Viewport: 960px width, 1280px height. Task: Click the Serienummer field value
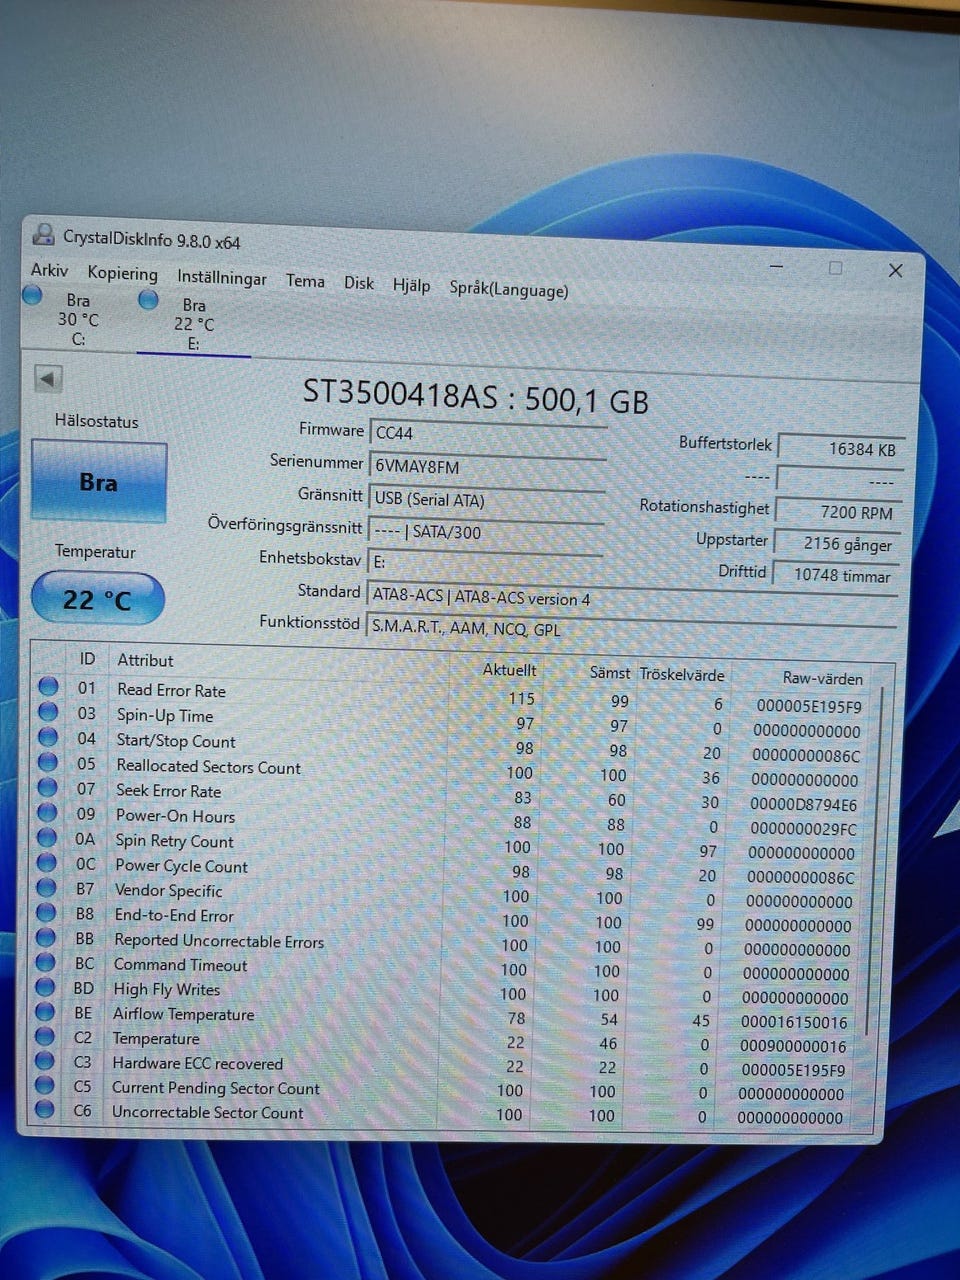pos(486,467)
